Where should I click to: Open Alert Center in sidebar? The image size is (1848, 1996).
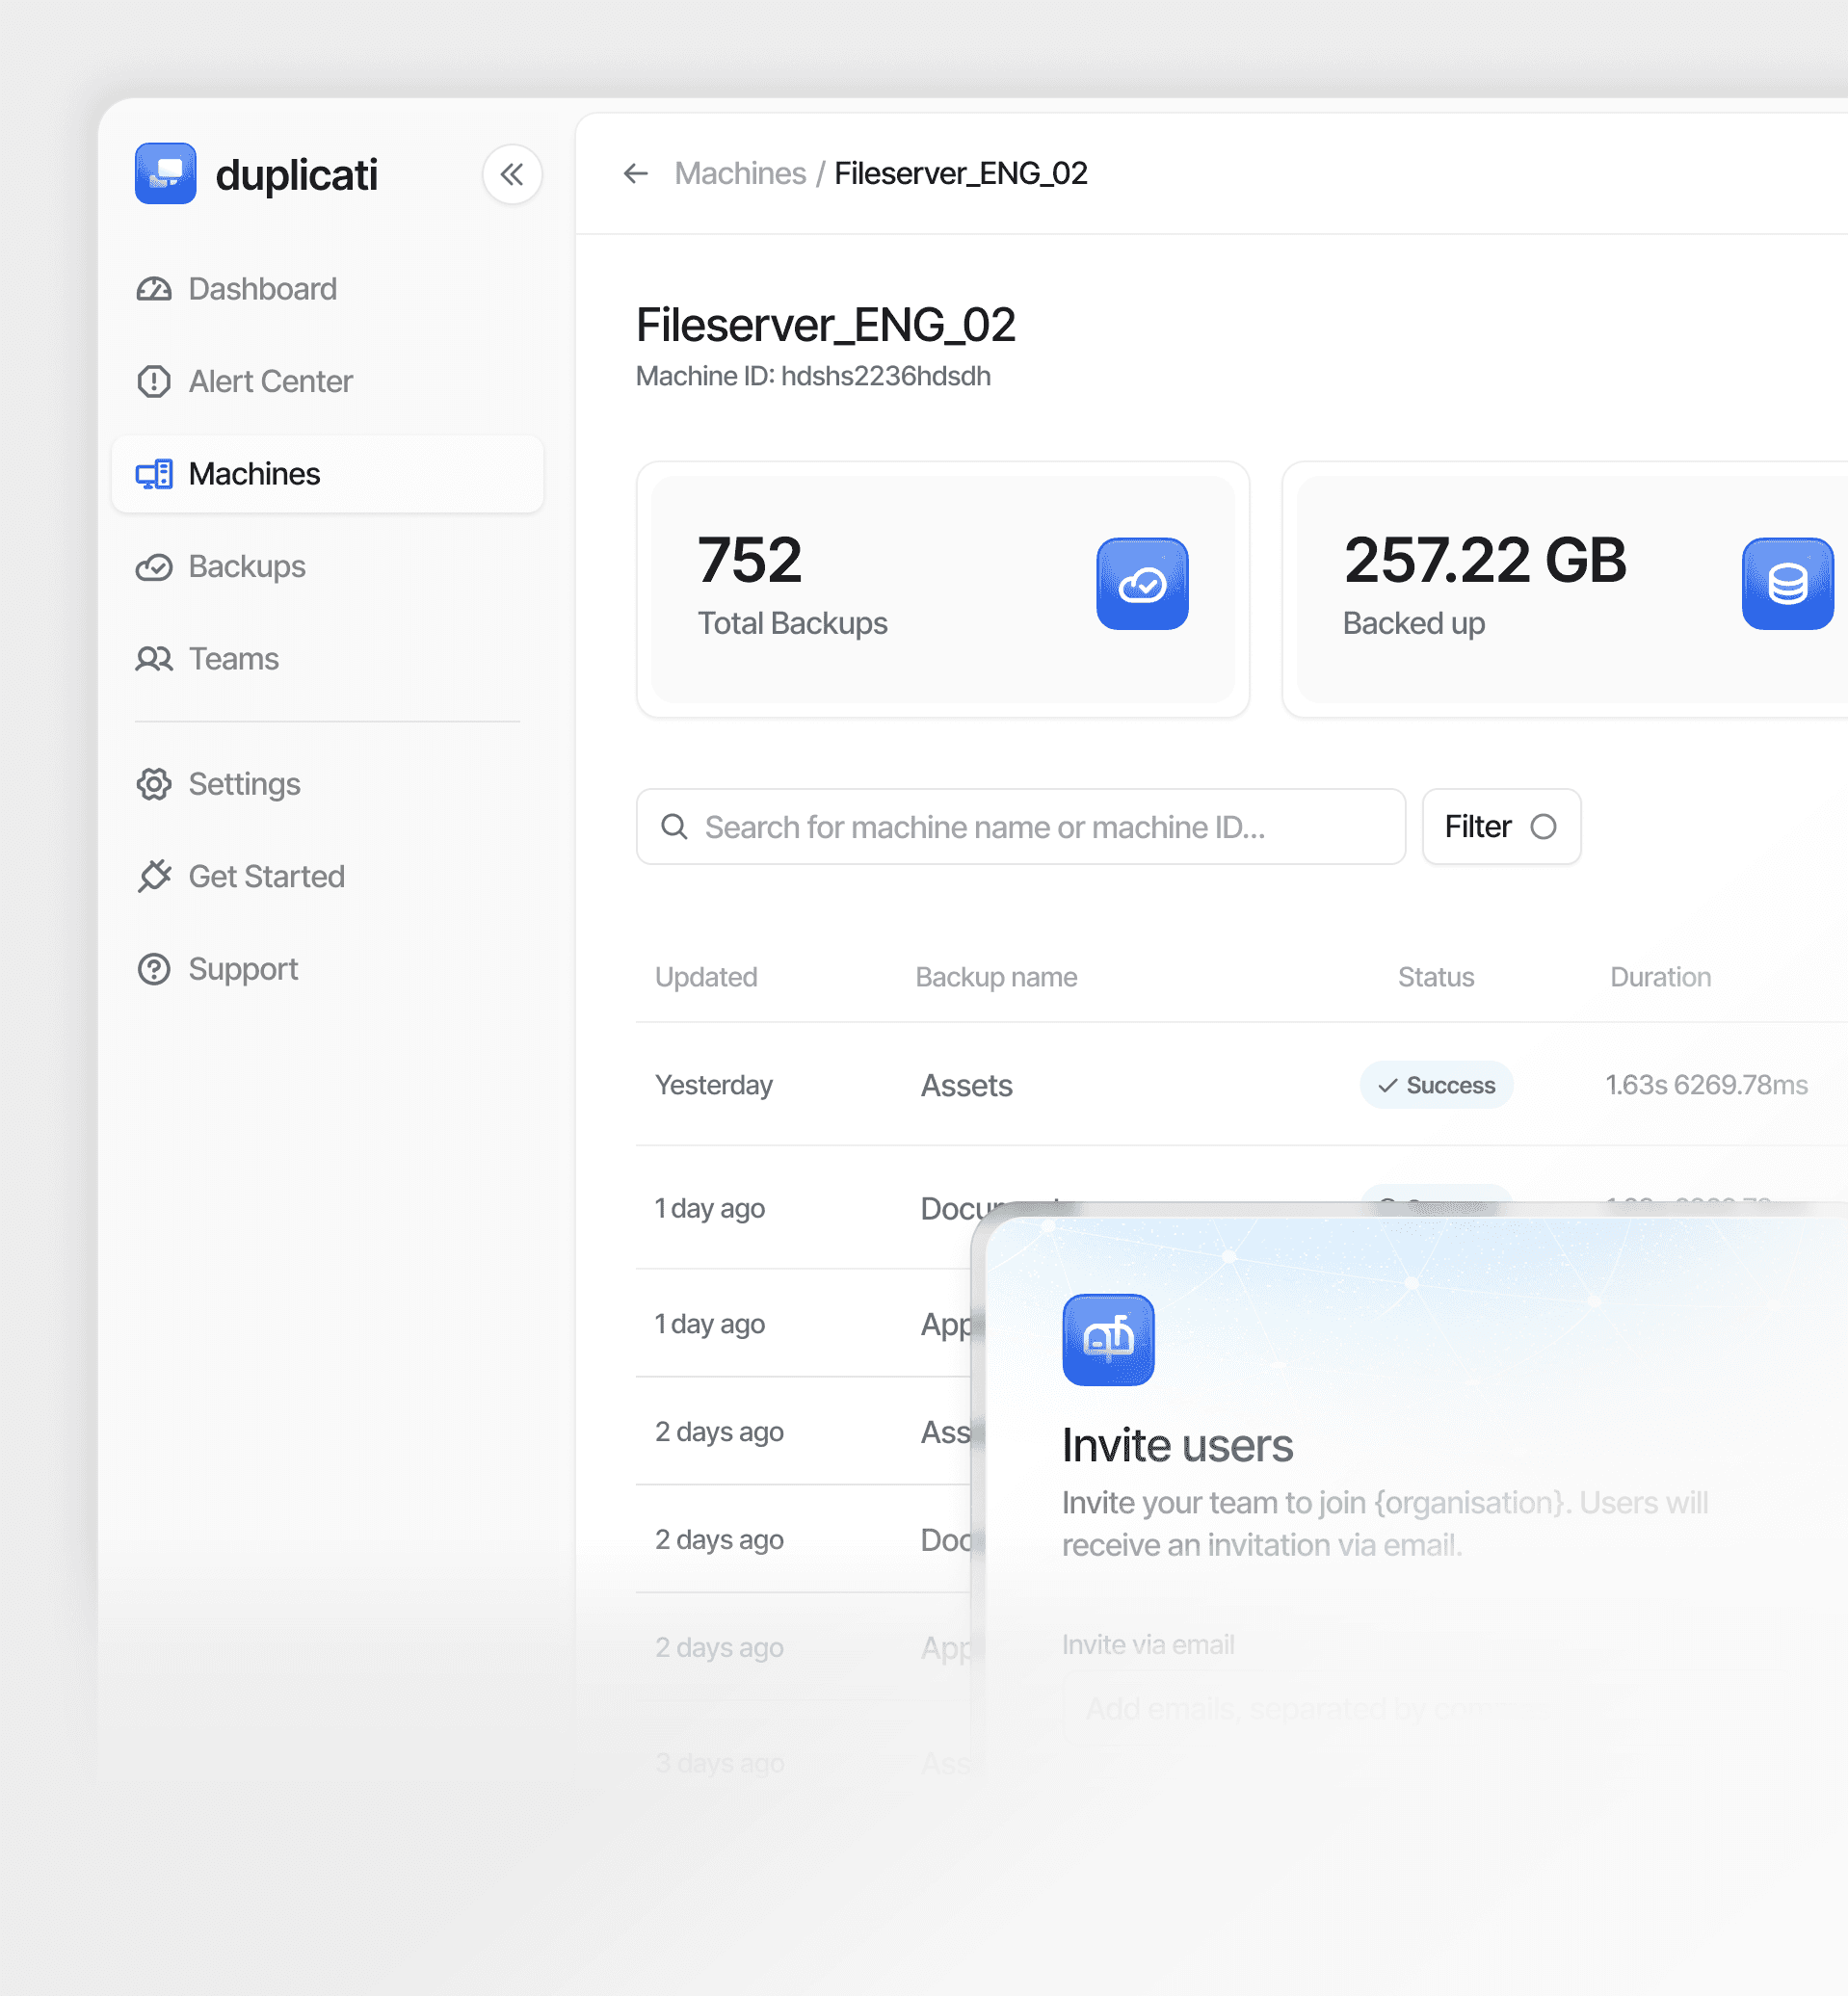pyautogui.click(x=327, y=381)
